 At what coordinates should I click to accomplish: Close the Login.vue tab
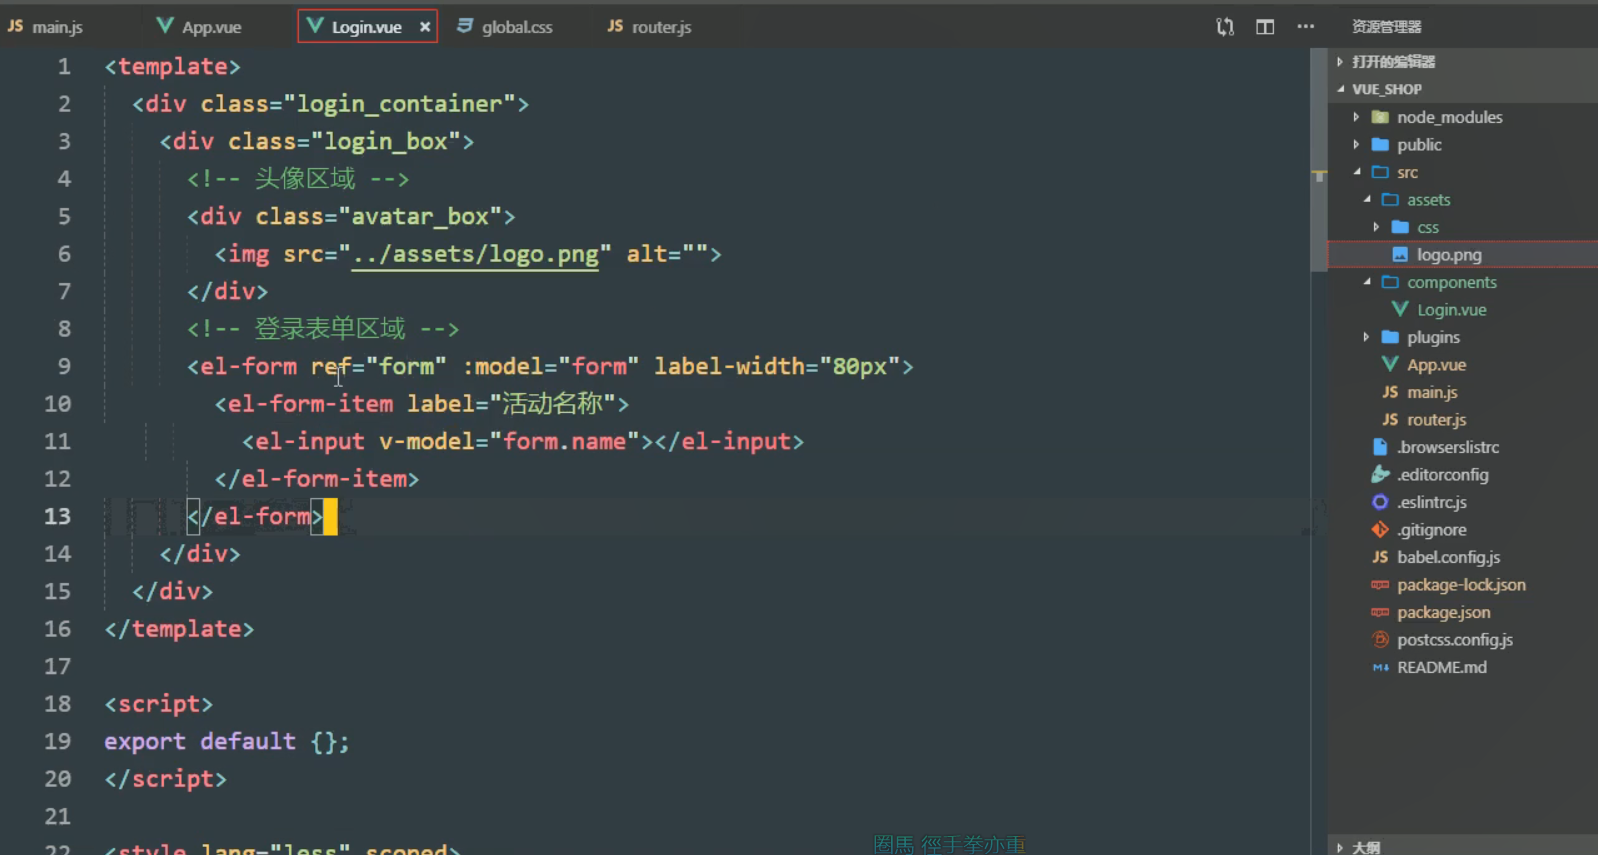tap(425, 27)
